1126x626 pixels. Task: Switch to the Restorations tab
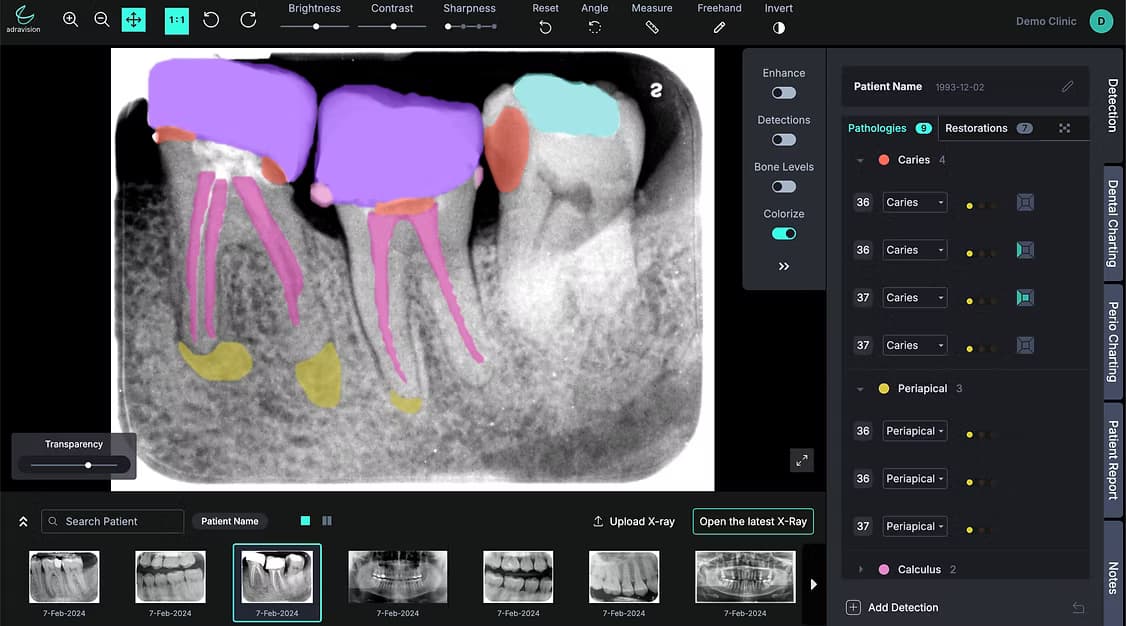975,128
